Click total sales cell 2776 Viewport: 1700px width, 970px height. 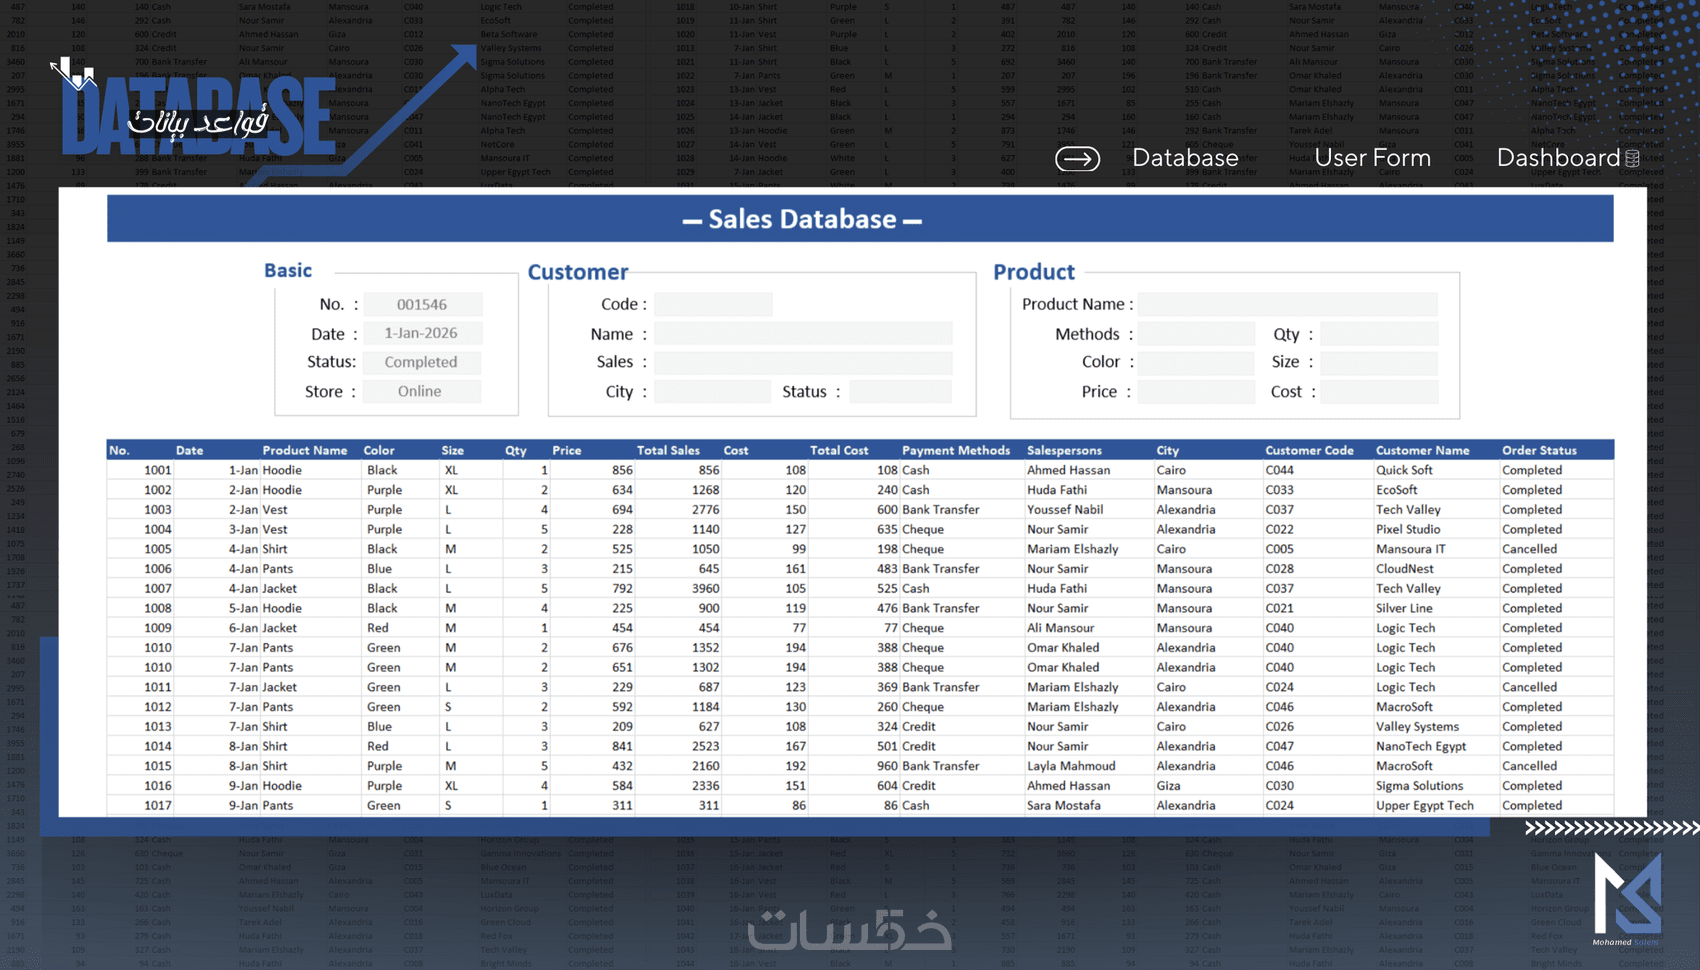point(705,510)
